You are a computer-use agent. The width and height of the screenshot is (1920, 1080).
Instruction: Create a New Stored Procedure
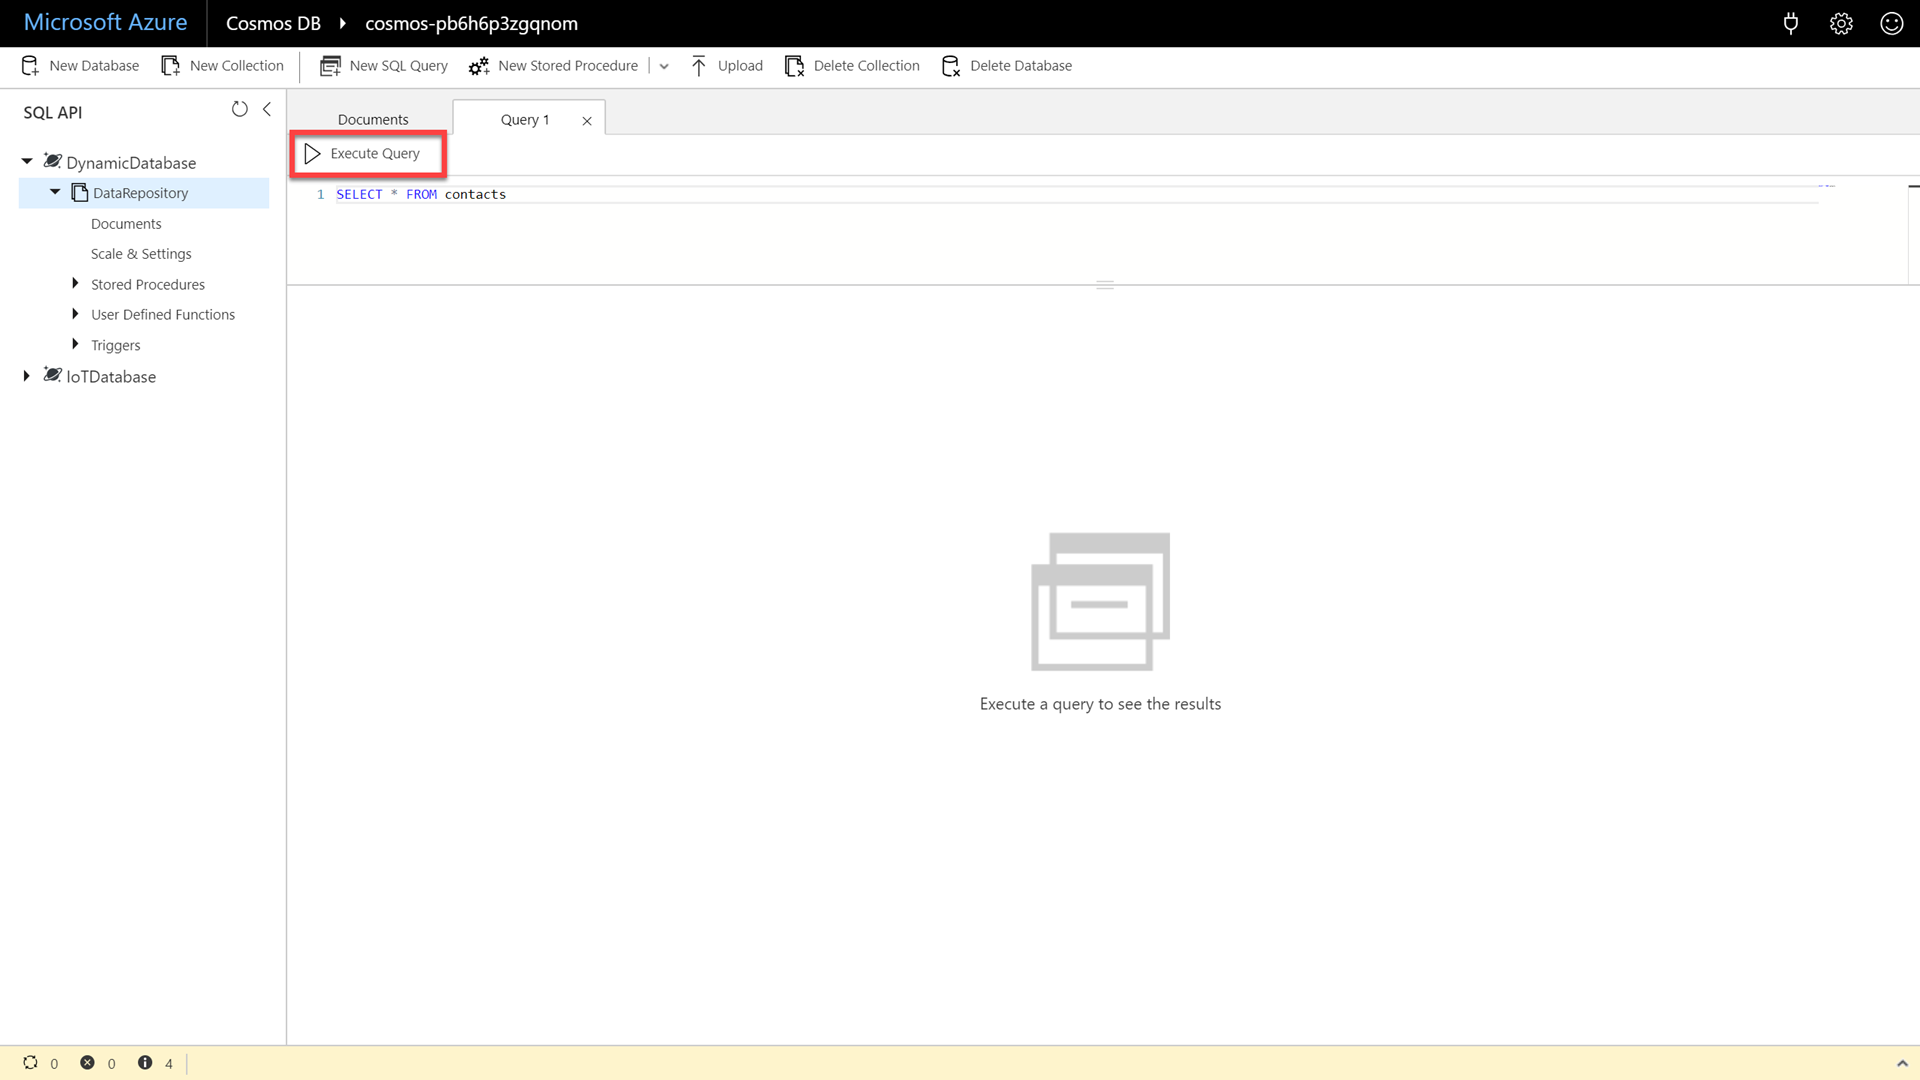pos(553,66)
